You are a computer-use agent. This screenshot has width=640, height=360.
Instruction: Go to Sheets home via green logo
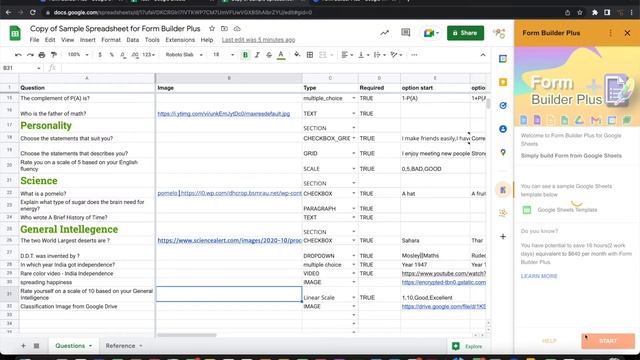point(15,33)
